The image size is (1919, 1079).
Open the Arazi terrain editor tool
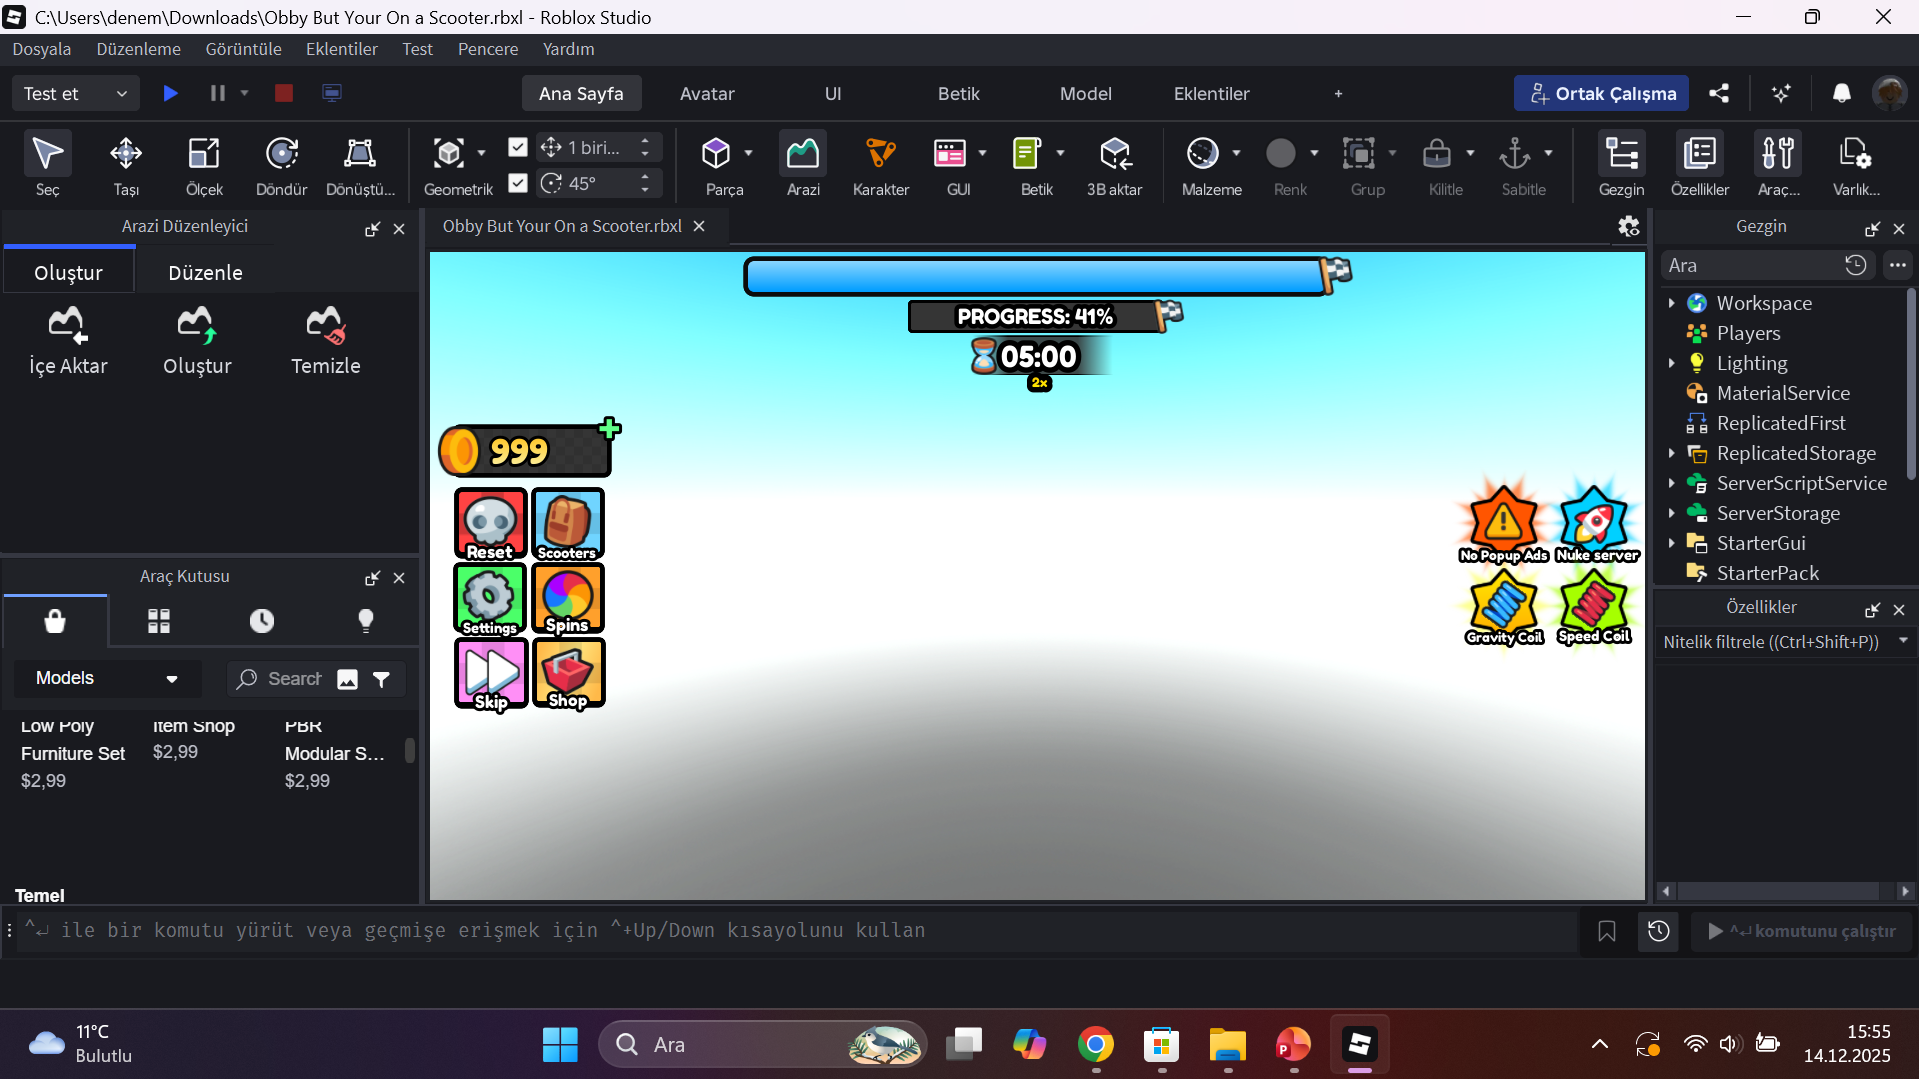coord(803,164)
